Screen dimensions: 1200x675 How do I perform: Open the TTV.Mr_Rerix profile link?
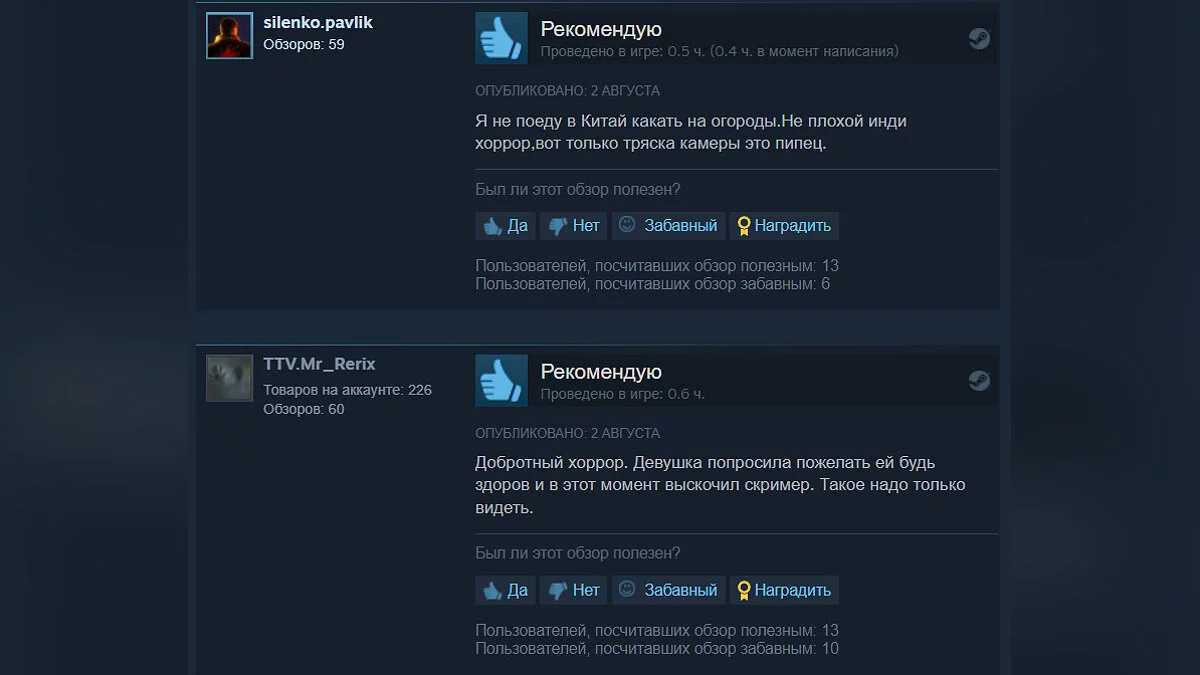319,364
